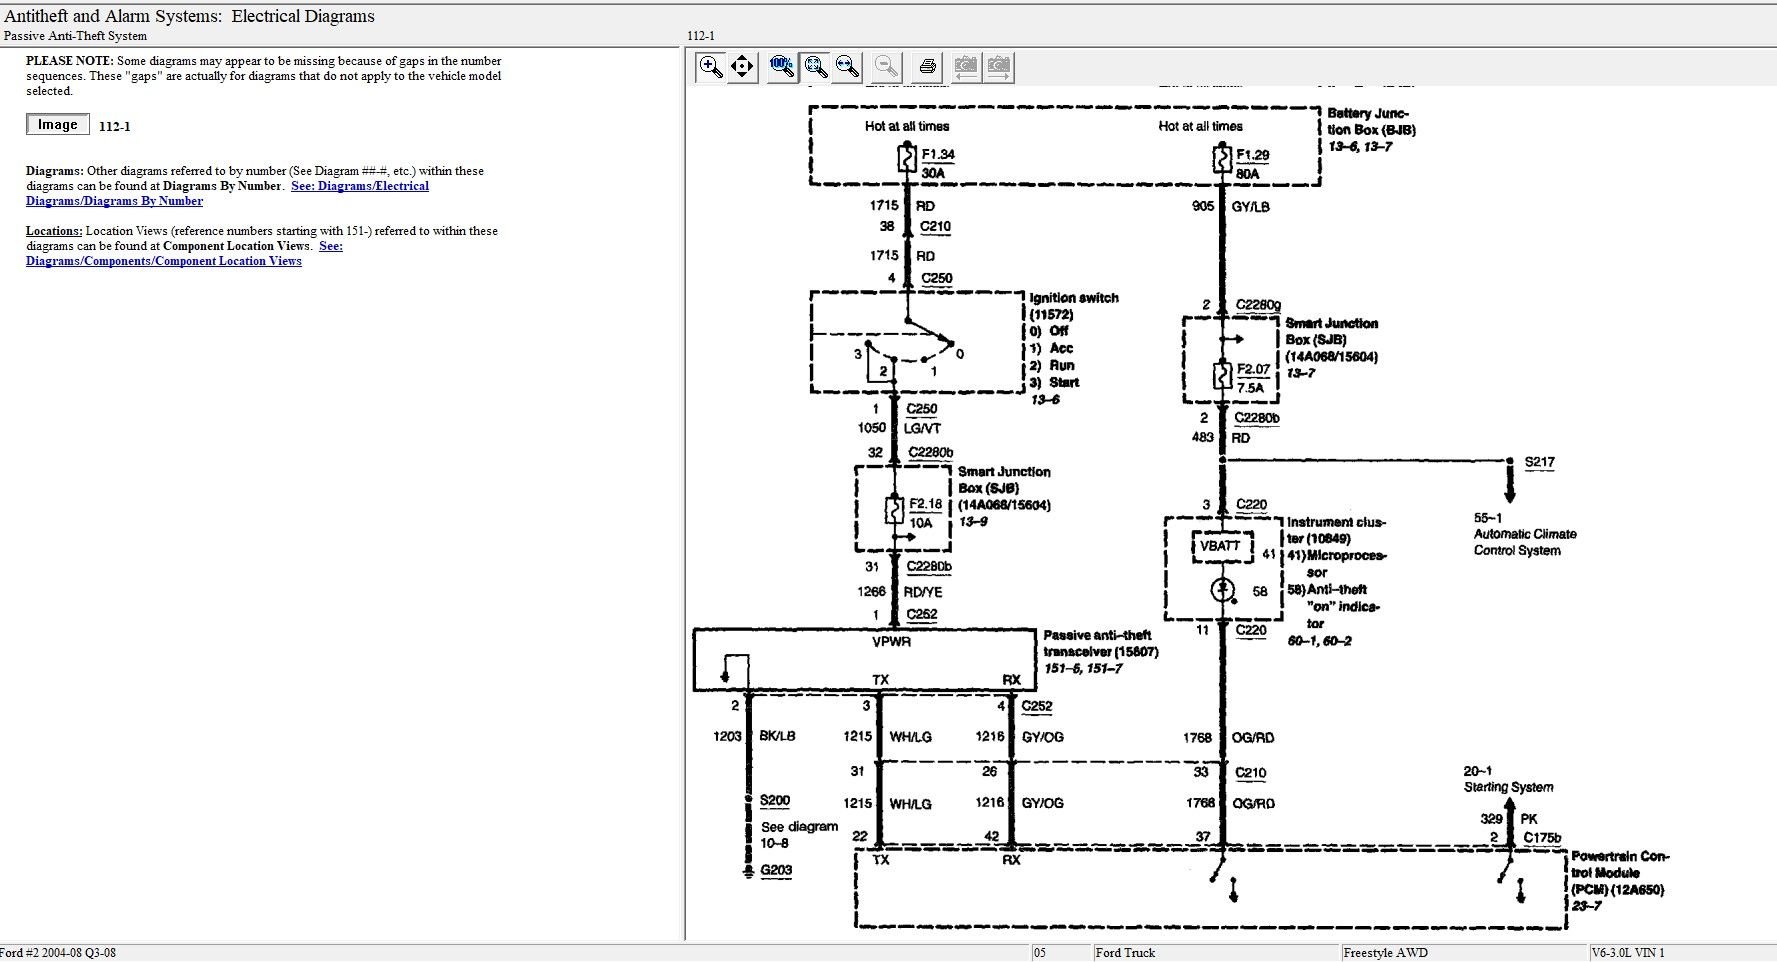Viewport: 1777px width, 962px height.
Task: Go to previous image with camera icon
Action: coord(966,67)
